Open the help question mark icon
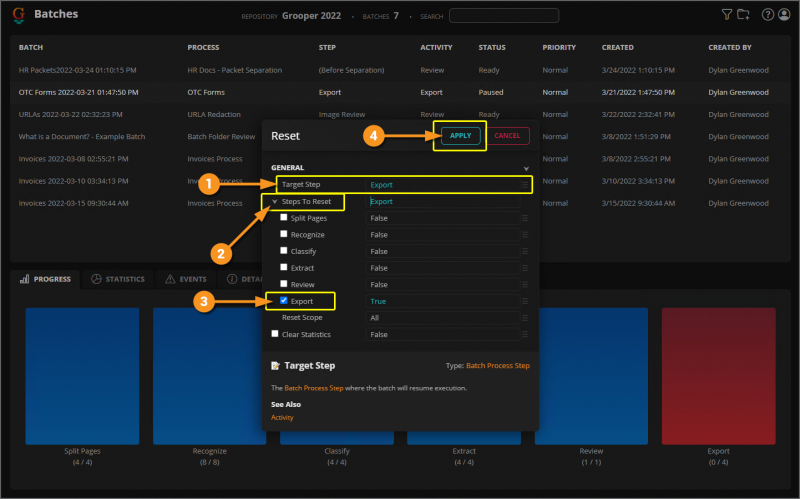 click(x=768, y=14)
